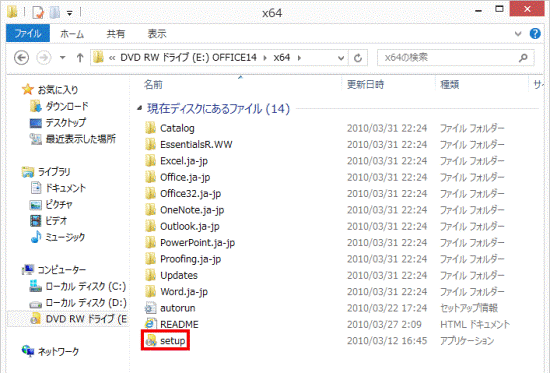Viewport: 550px width, 373px height.
Task: Click the アプリケーション type text
Action: tap(467, 341)
